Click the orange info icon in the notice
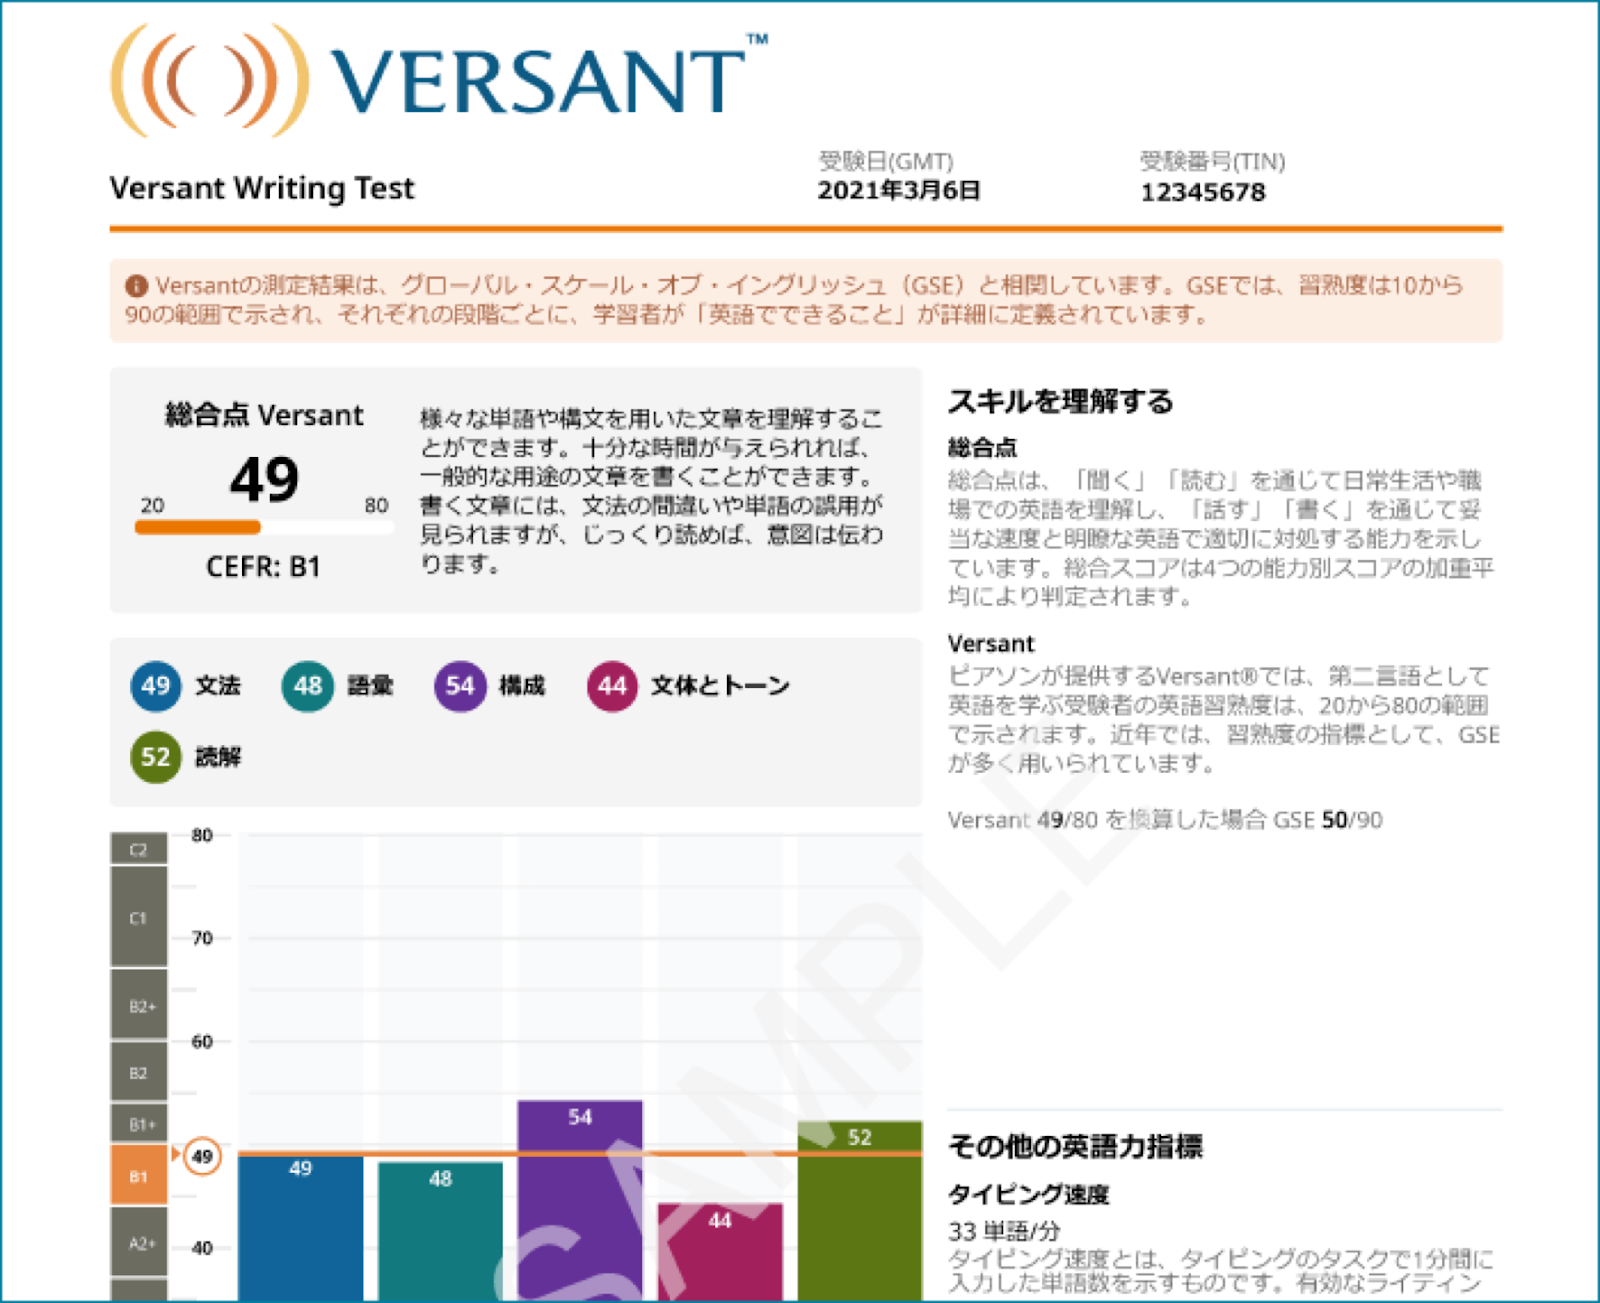The width and height of the screenshot is (1600, 1303). coord(136,286)
